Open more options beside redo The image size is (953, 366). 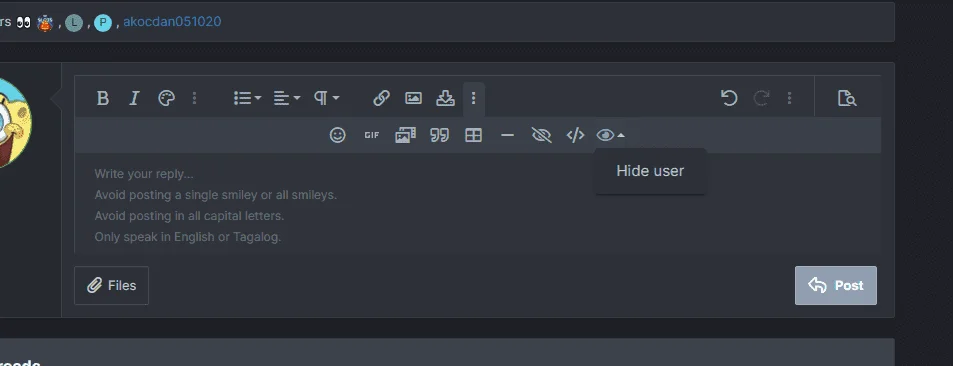coord(789,98)
